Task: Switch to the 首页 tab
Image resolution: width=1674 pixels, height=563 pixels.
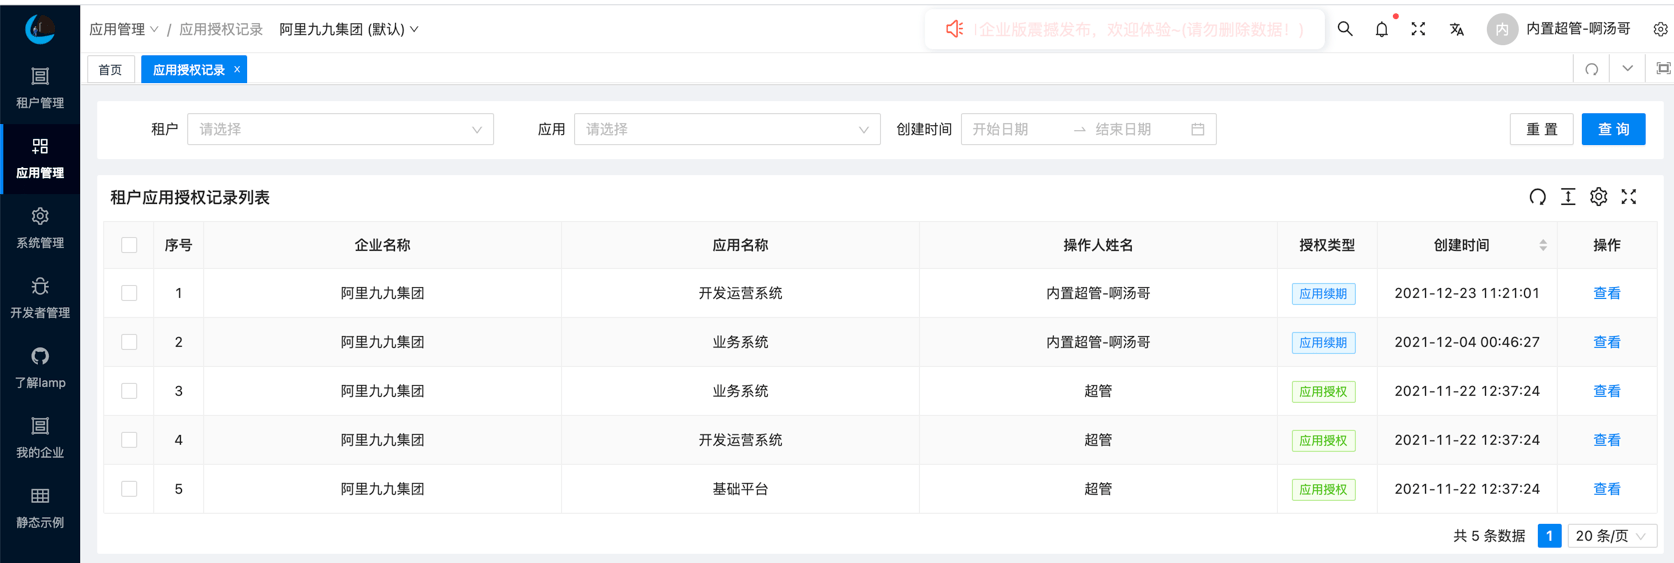Action: click(110, 70)
